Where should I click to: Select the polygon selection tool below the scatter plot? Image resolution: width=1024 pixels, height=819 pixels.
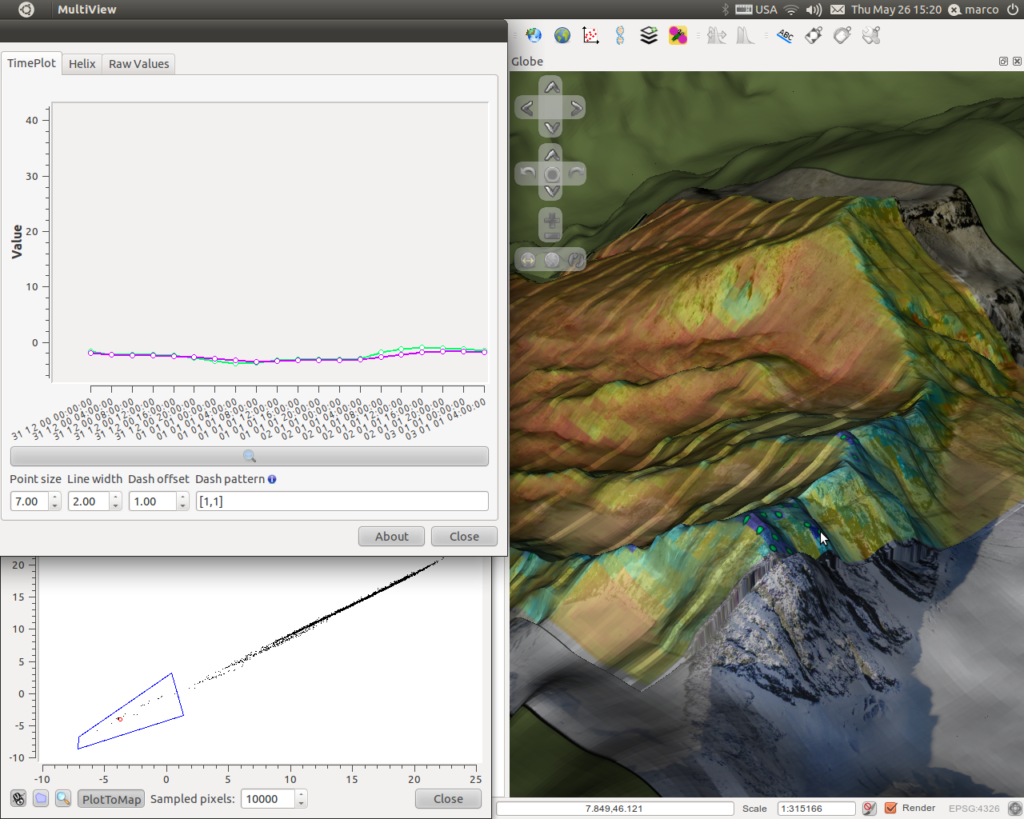40,798
